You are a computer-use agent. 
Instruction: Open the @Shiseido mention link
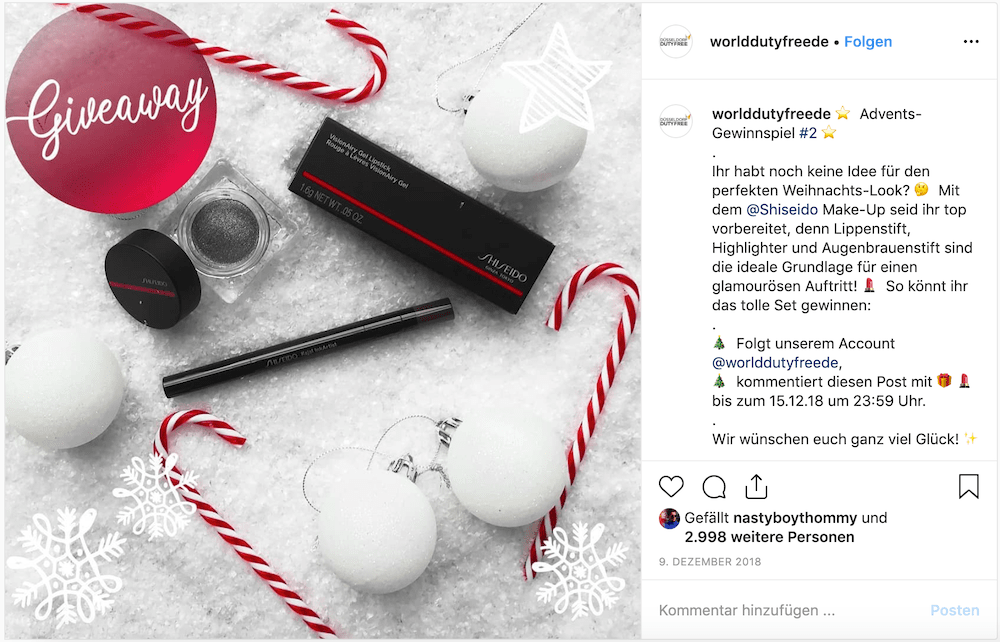tap(782, 209)
